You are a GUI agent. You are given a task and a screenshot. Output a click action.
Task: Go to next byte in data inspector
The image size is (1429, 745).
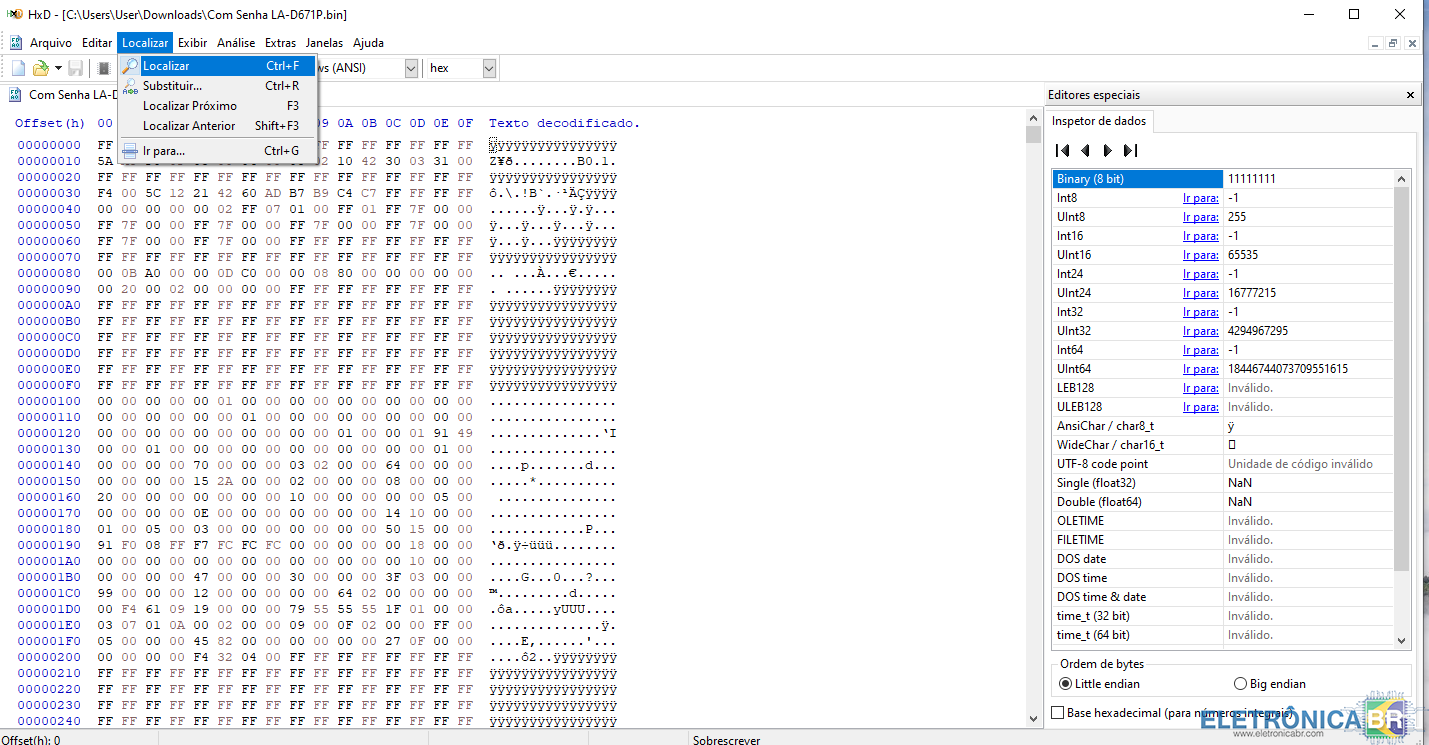coord(1107,150)
